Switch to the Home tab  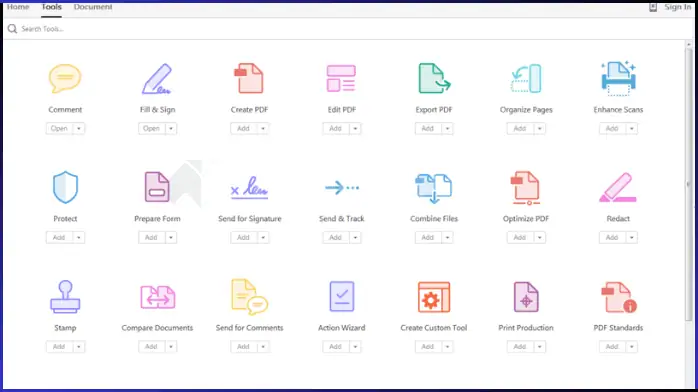click(x=18, y=7)
